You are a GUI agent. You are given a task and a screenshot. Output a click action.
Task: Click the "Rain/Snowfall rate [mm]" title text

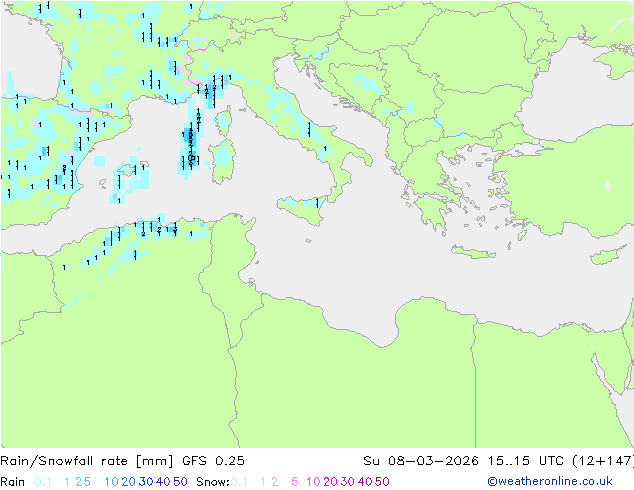(x=87, y=461)
